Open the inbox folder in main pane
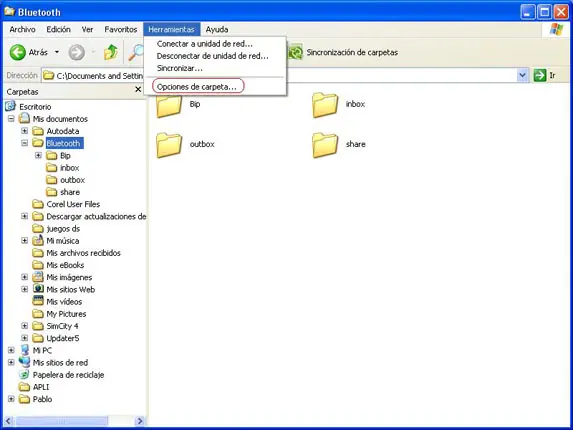The height and width of the screenshot is (430, 573). (x=325, y=105)
